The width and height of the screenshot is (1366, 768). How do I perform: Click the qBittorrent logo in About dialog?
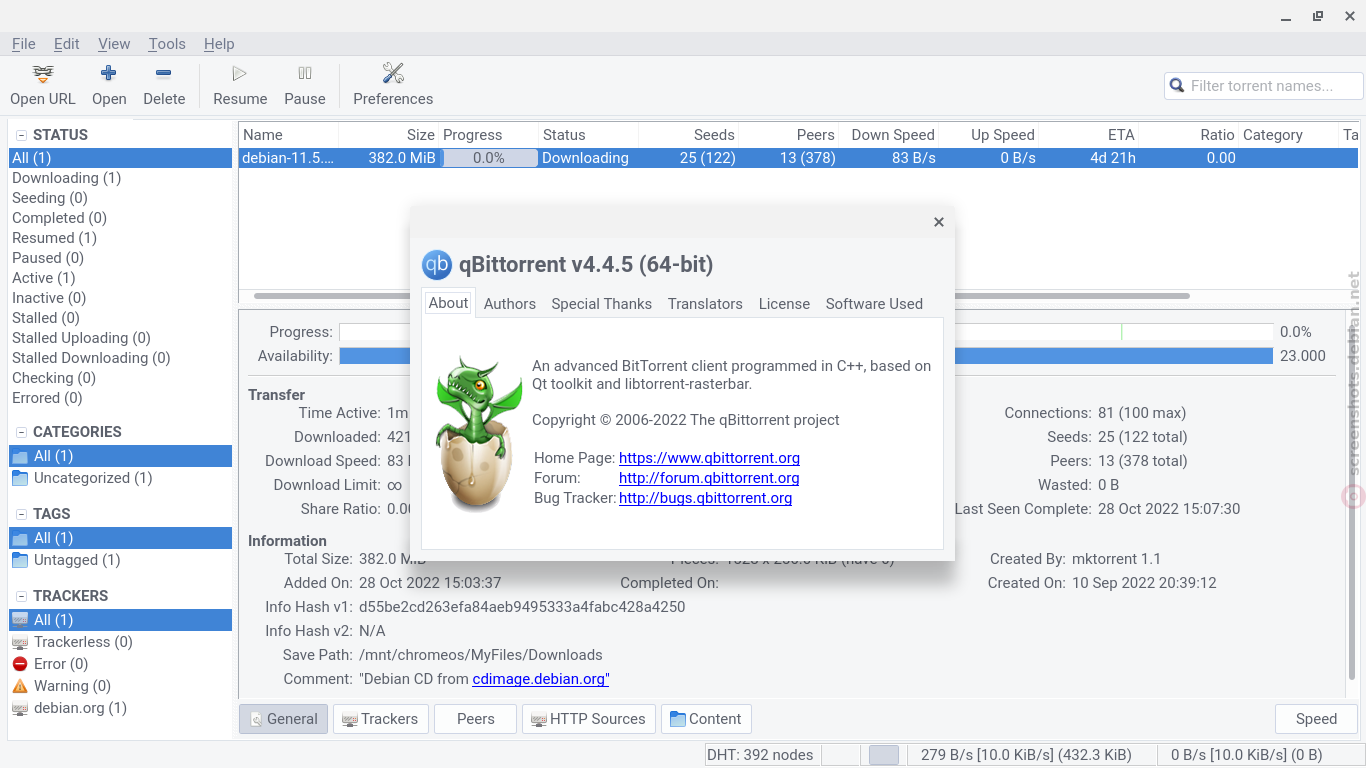point(437,264)
